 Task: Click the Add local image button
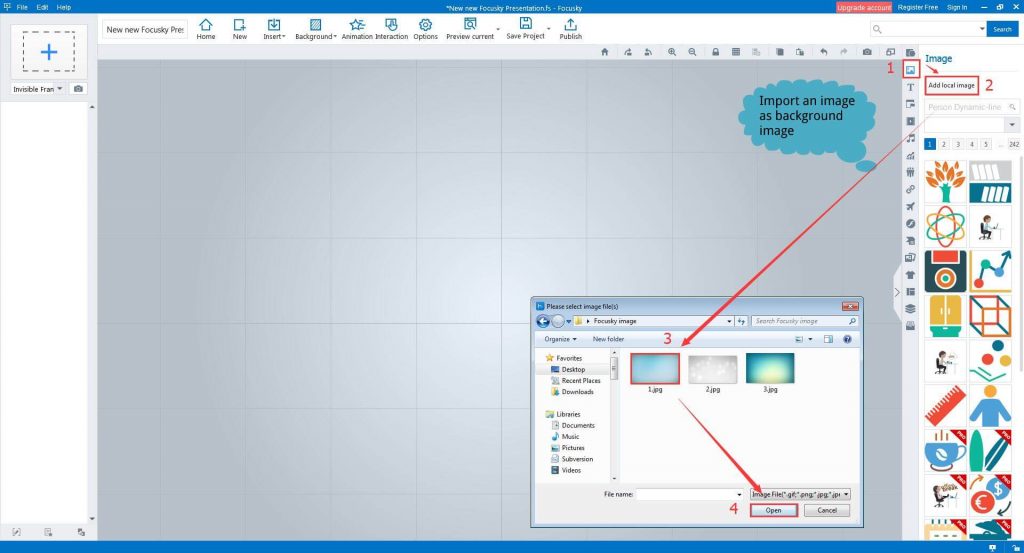click(950, 86)
